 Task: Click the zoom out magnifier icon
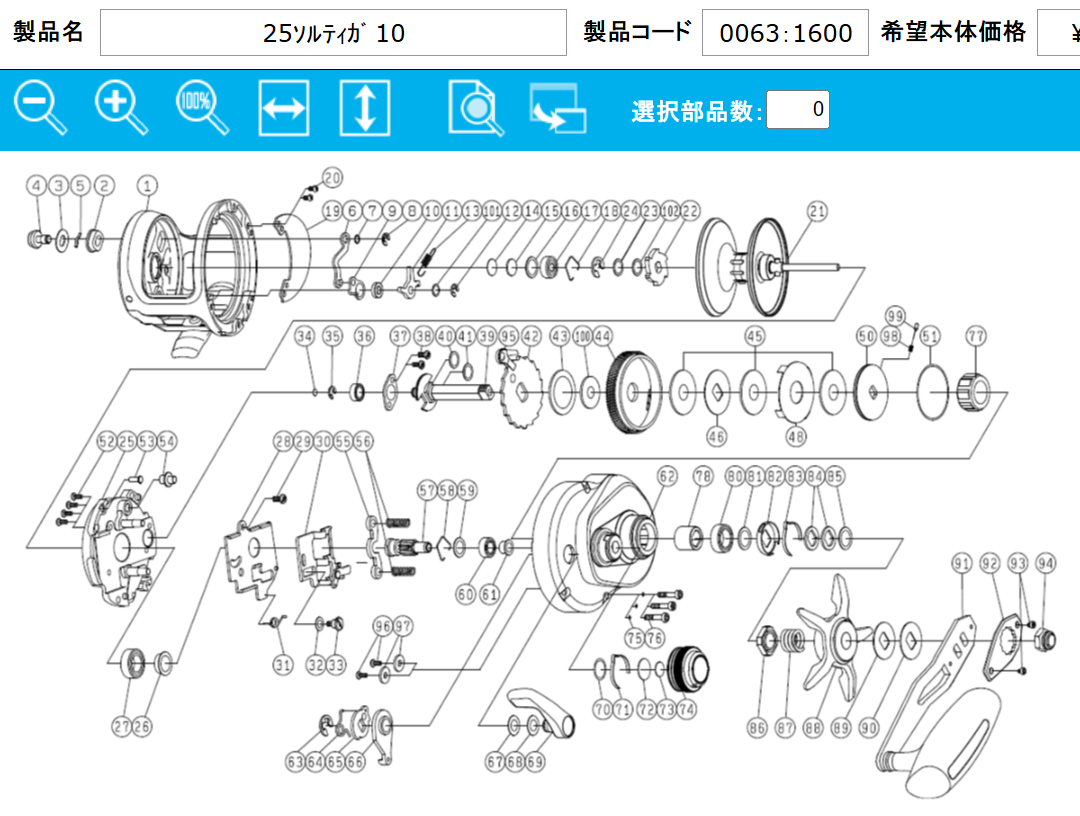click(x=40, y=108)
